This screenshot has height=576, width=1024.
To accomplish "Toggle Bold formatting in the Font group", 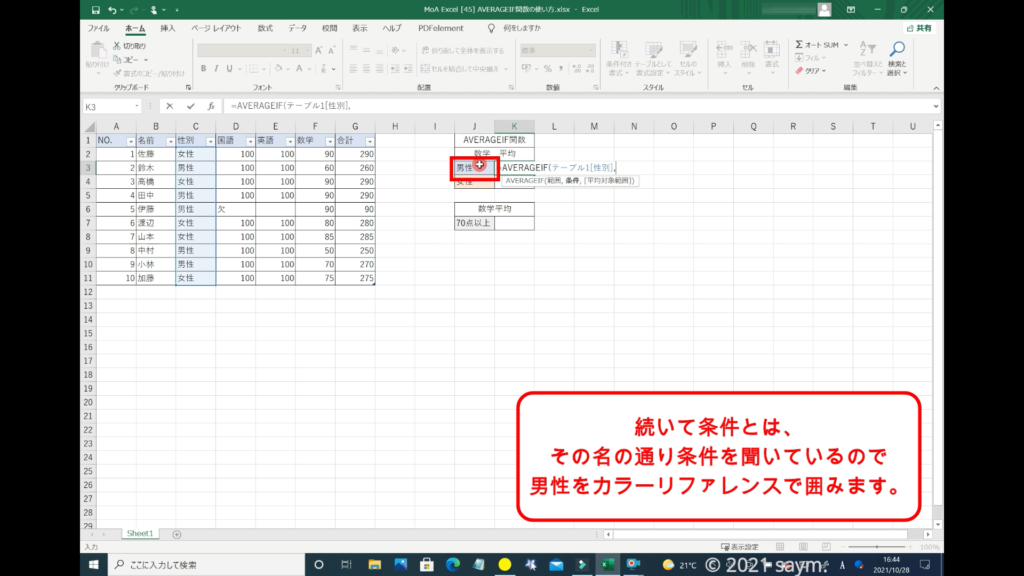I will [x=202, y=69].
